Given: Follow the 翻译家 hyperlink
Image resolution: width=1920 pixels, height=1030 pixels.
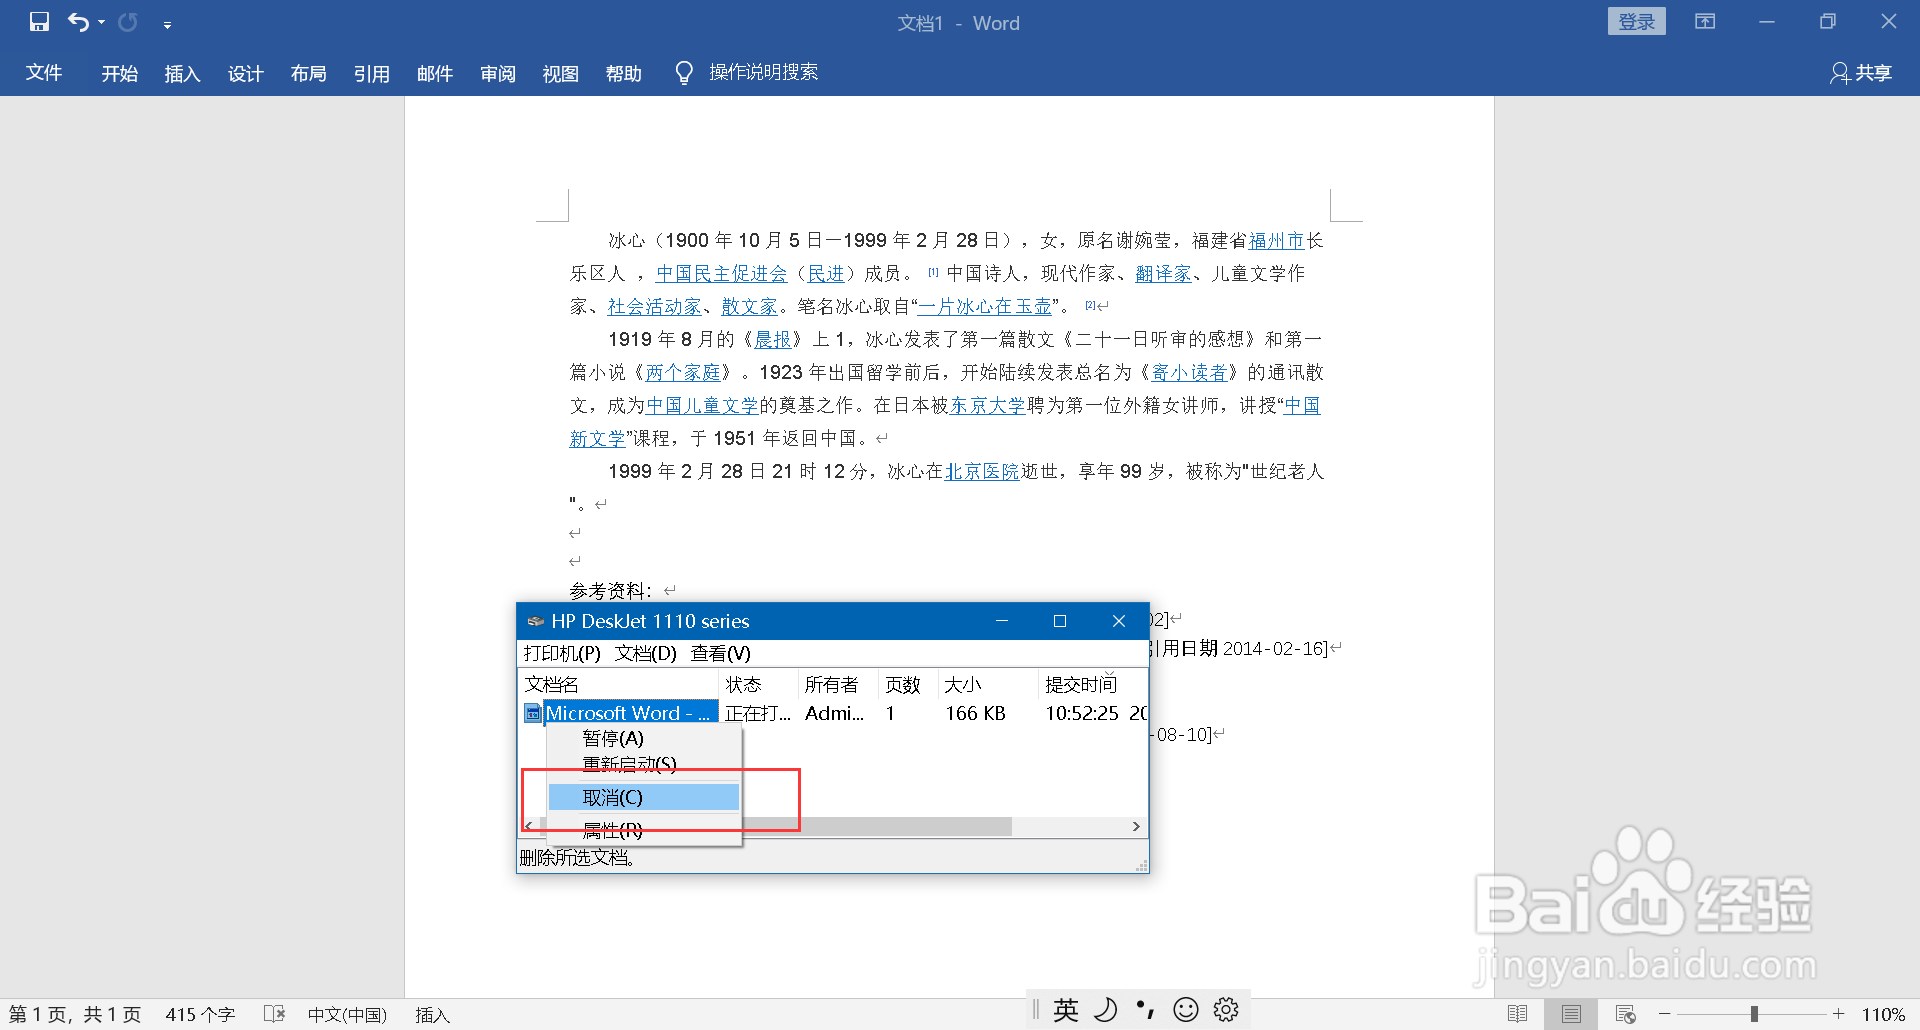Looking at the screenshot, I should 1163,274.
